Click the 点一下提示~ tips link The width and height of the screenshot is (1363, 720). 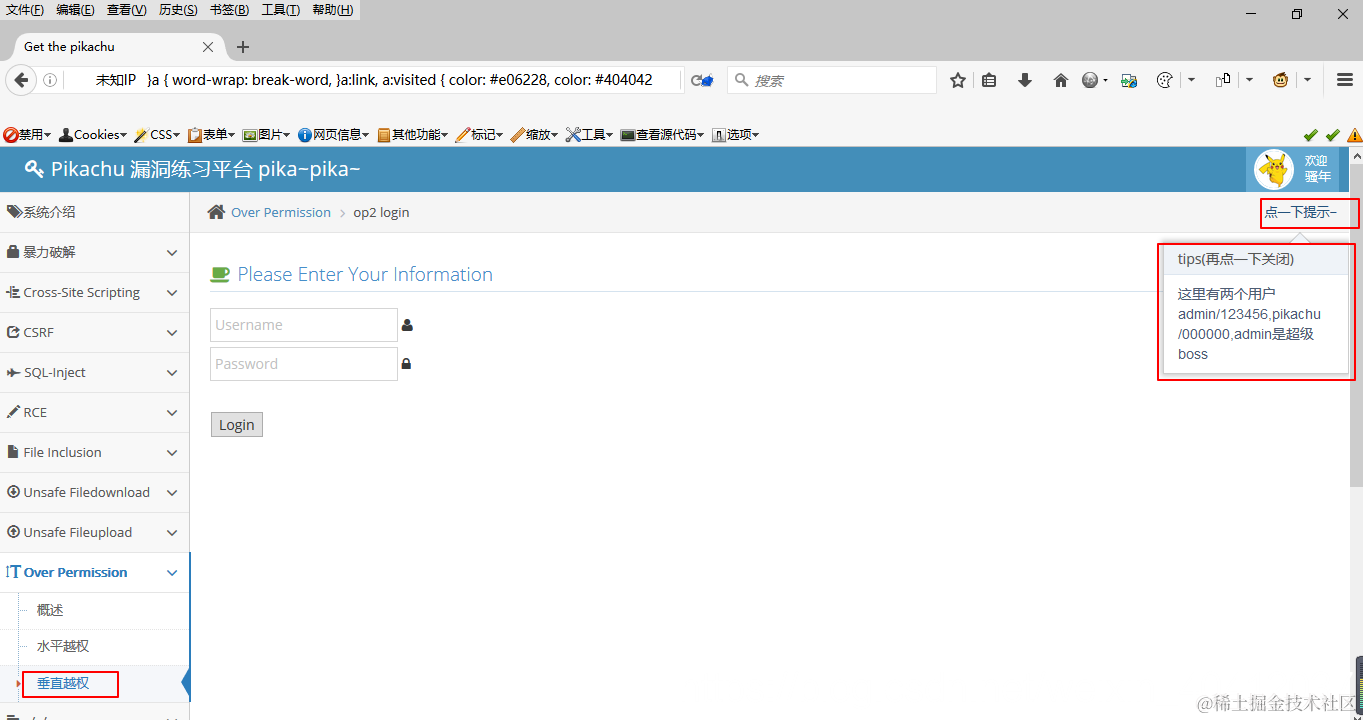tap(1301, 212)
